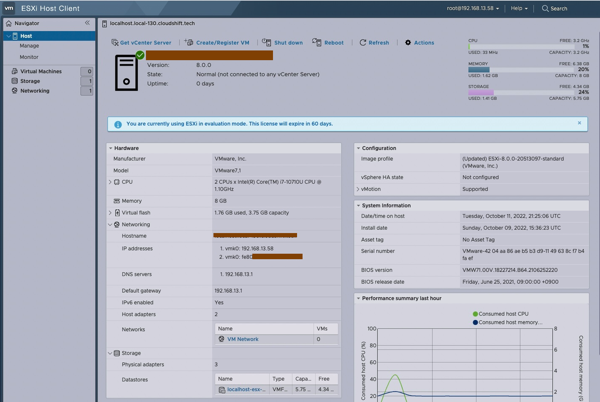Open Virtual Machines in the Navigator

[x=41, y=71]
